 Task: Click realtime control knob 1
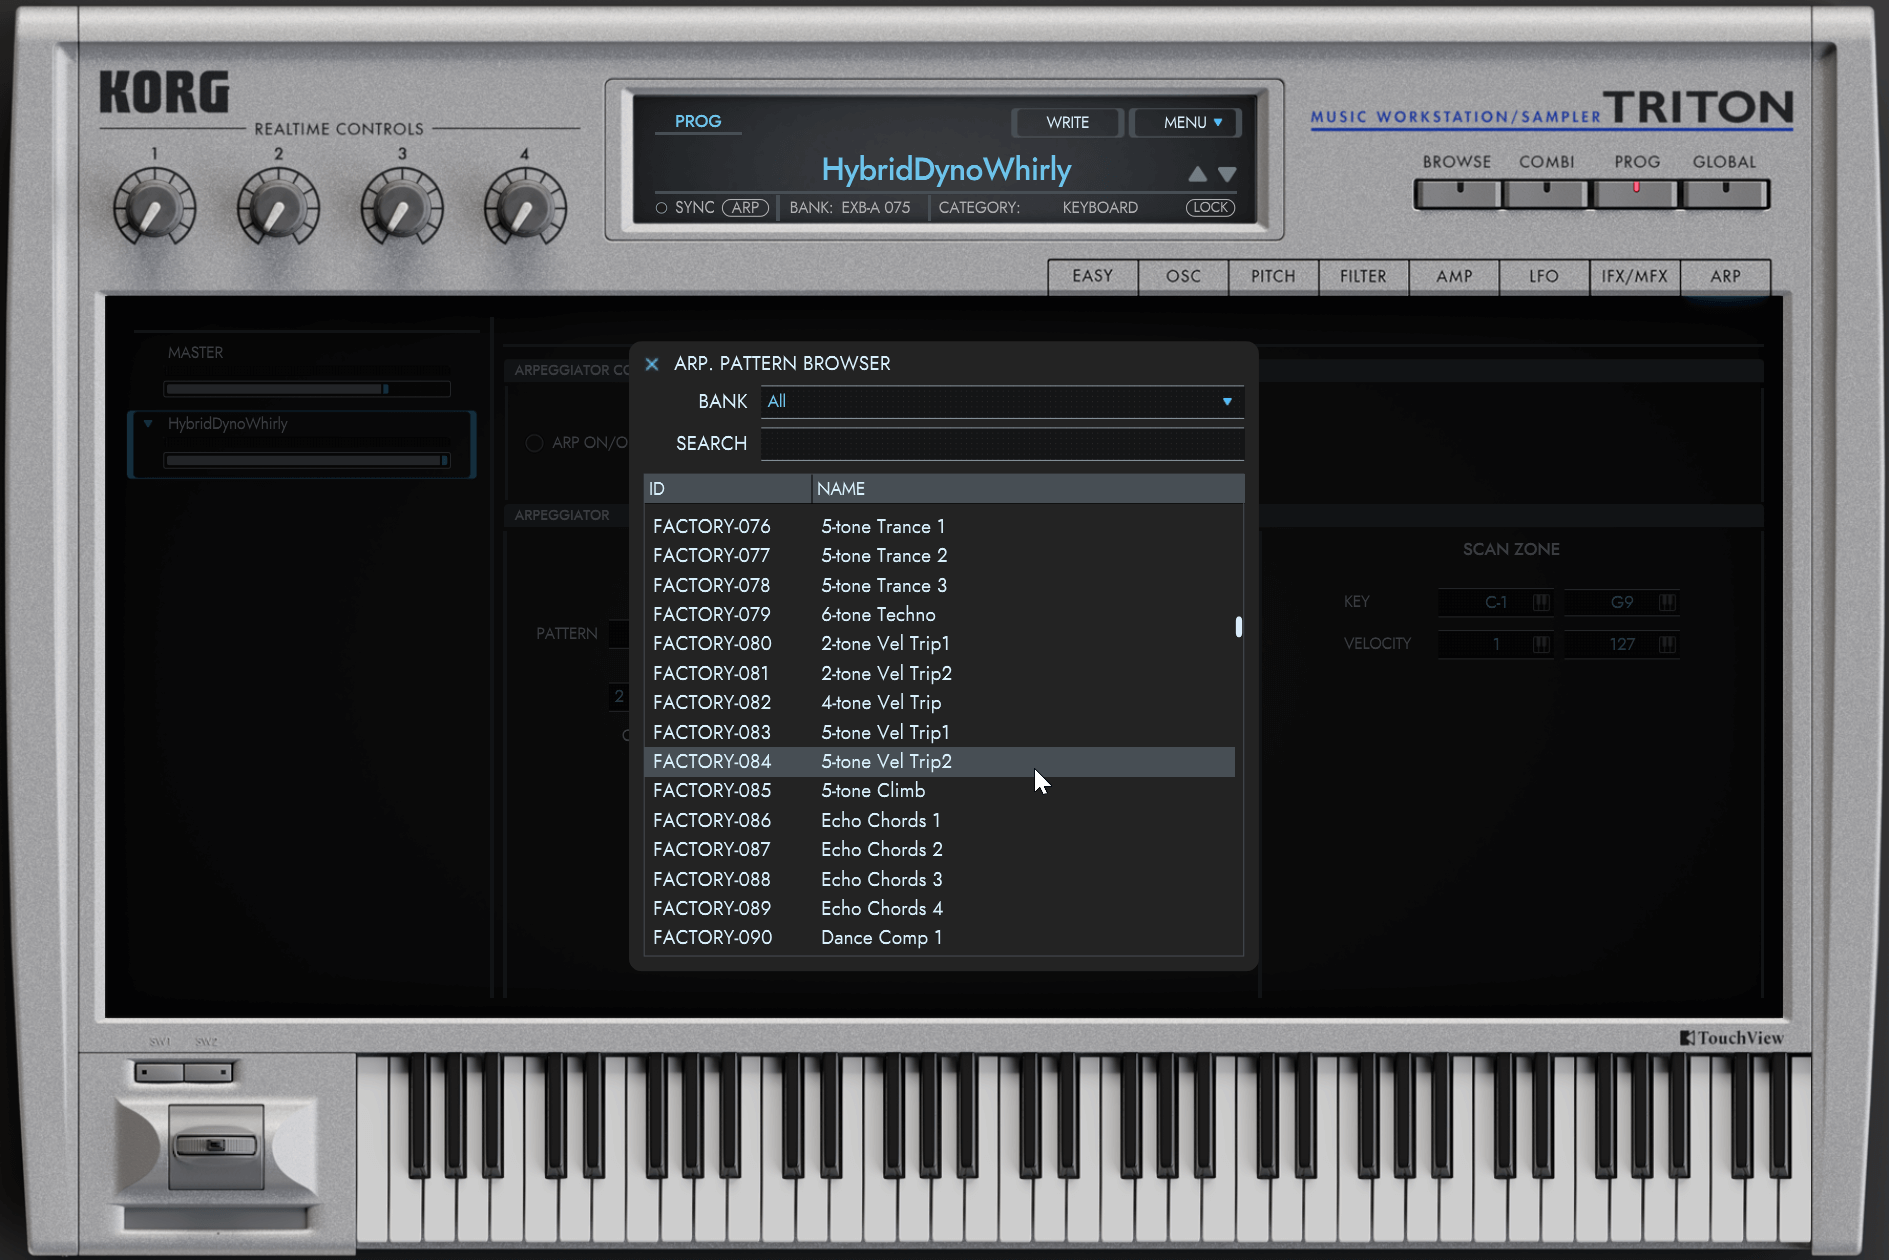tap(154, 207)
